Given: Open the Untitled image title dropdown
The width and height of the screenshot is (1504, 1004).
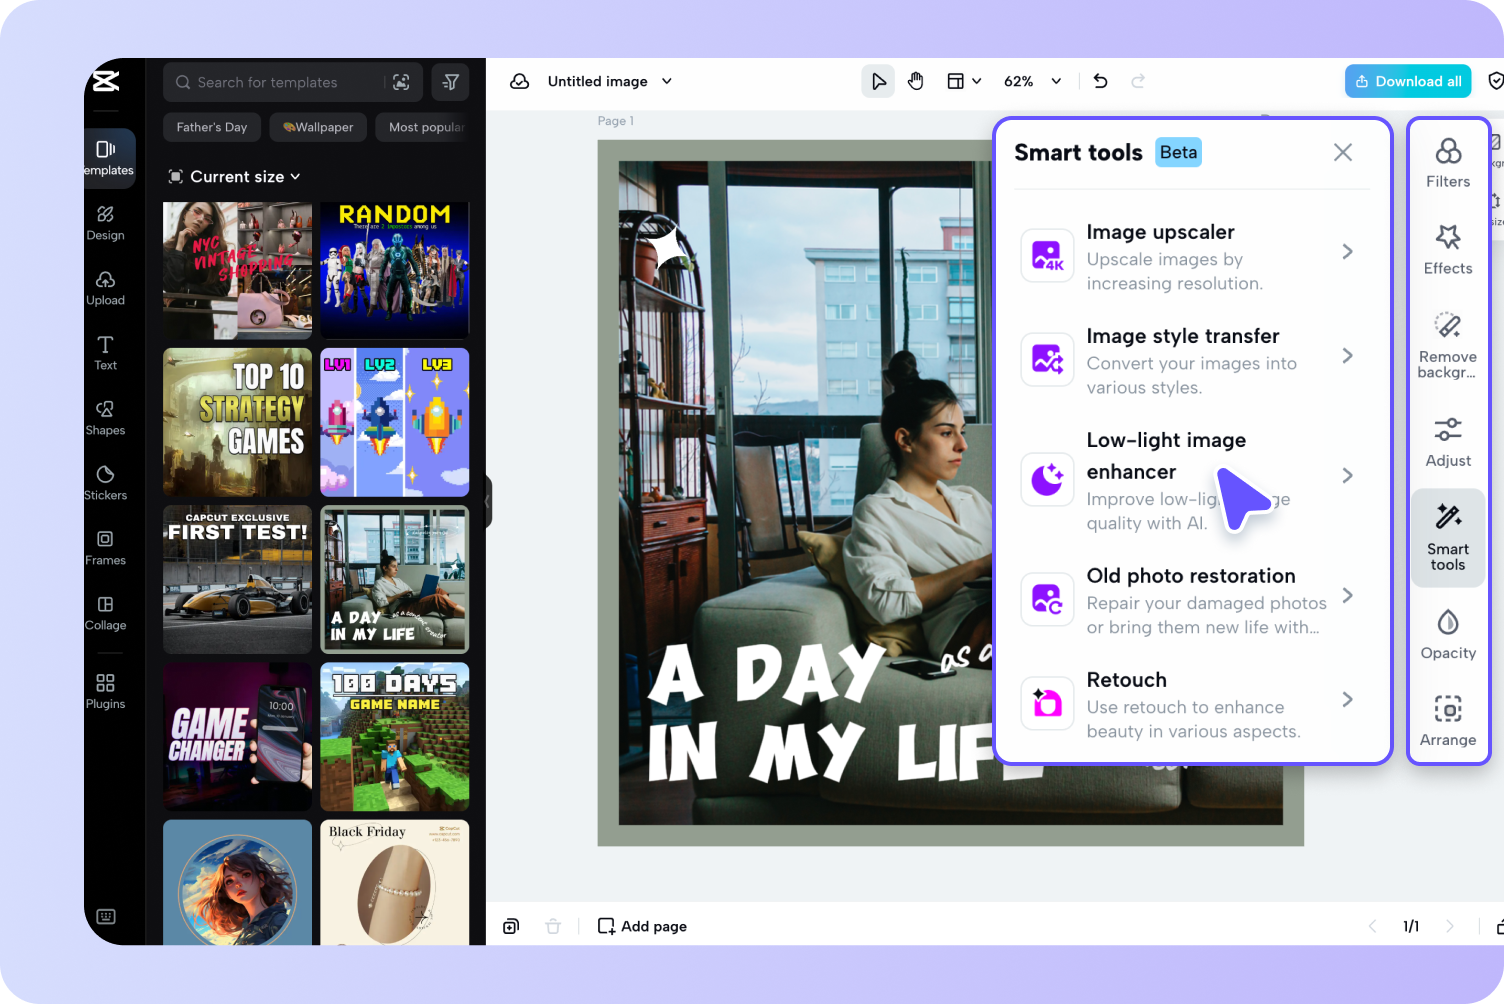Looking at the screenshot, I should (x=609, y=81).
